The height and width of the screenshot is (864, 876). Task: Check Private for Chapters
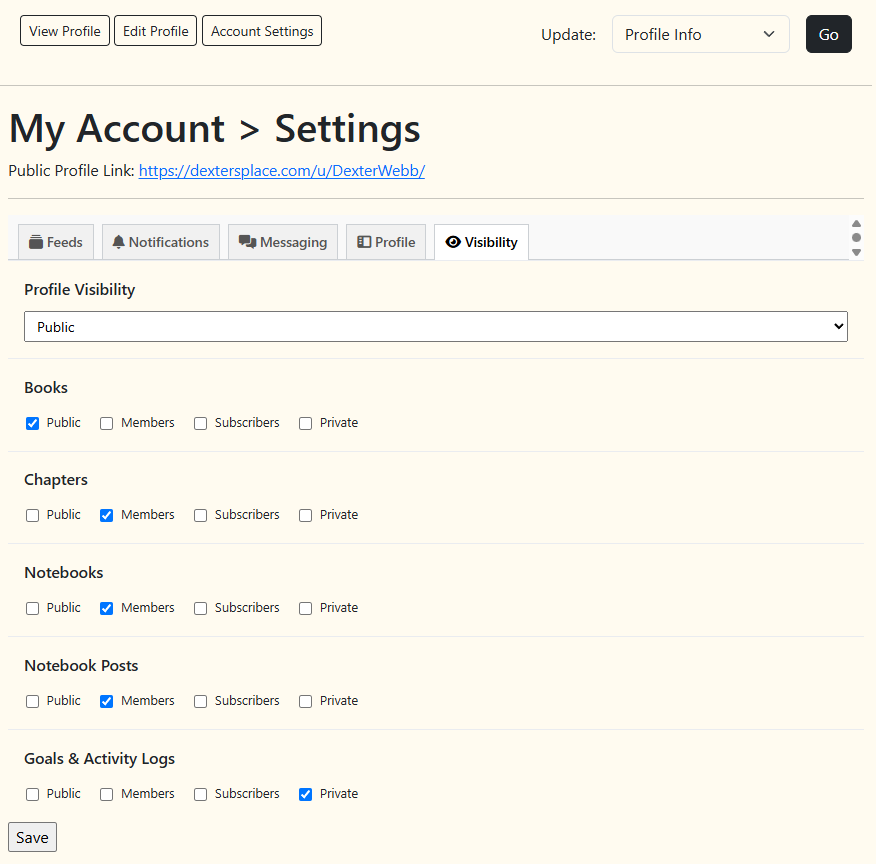click(x=306, y=515)
